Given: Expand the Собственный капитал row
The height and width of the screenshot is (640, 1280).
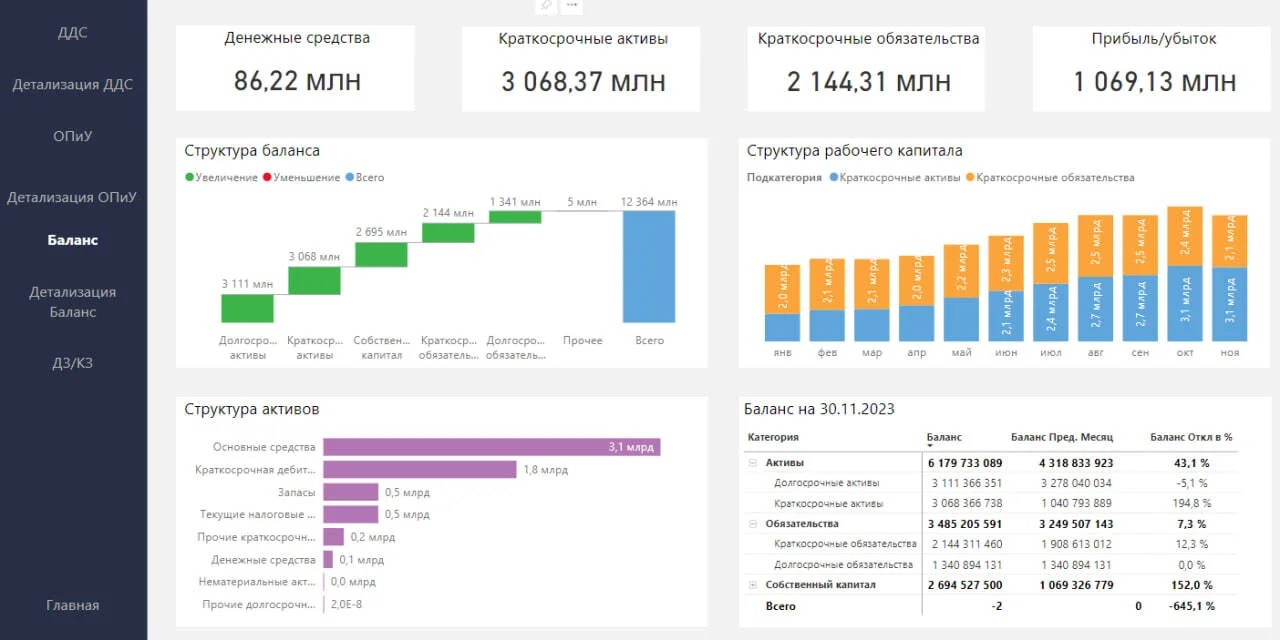Looking at the screenshot, I should (752, 585).
